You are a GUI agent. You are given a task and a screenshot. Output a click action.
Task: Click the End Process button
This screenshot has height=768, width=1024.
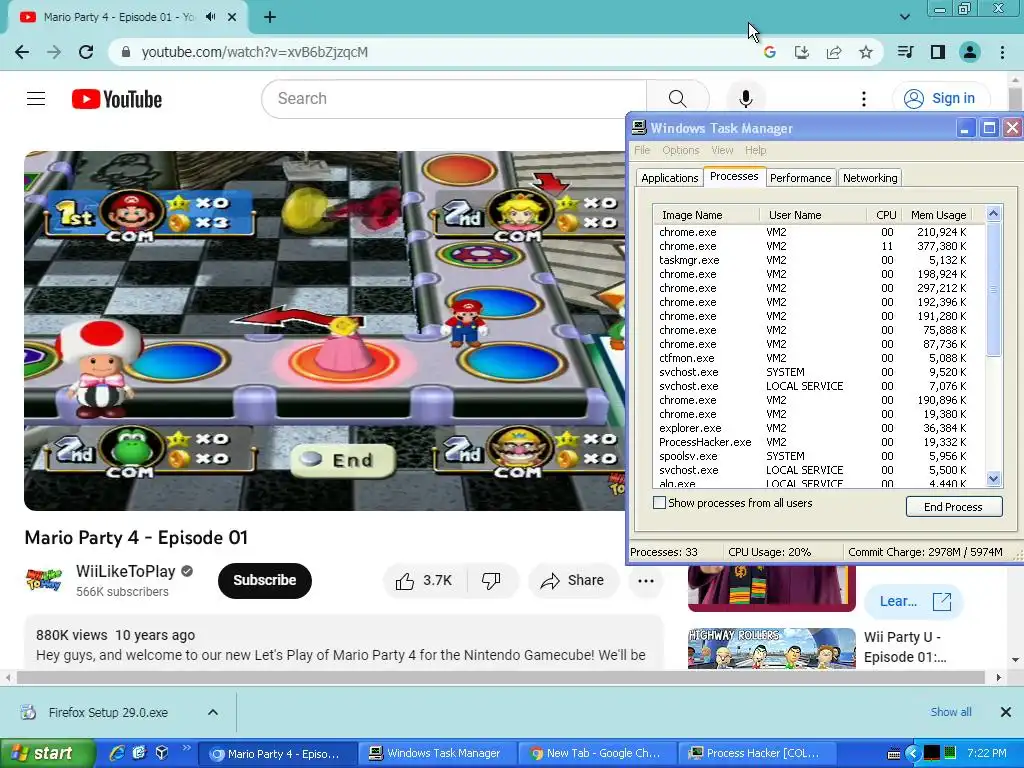pyautogui.click(x=953, y=507)
